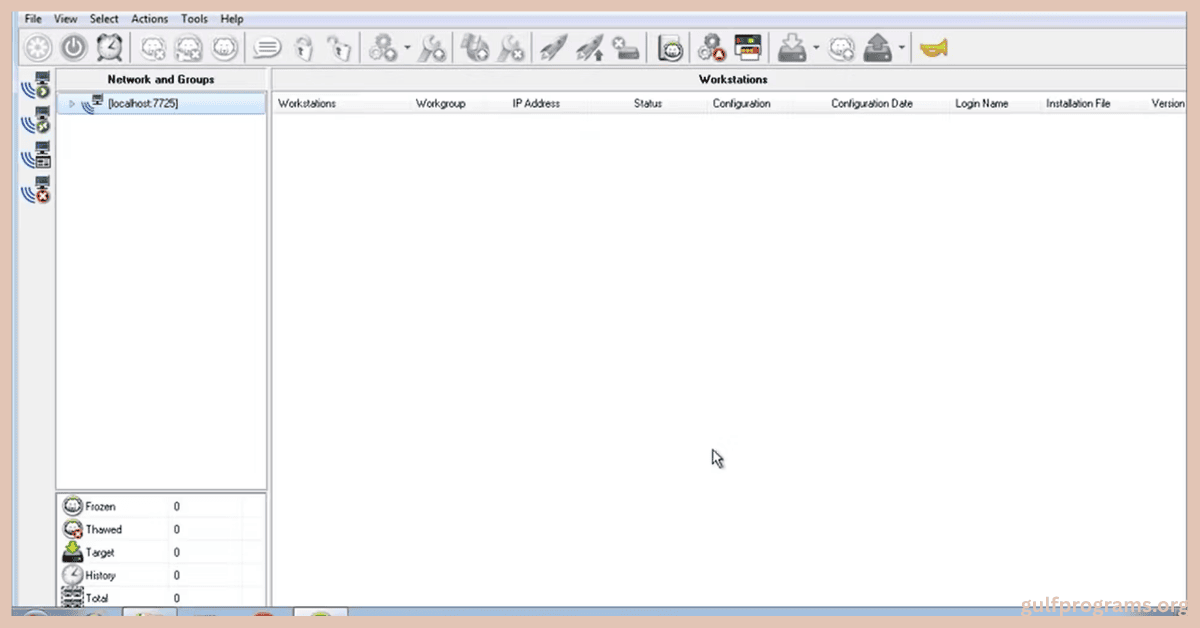The width and height of the screenshot is (1200, 628).
Task: Open the Actions menu
Action: [150, 19]
